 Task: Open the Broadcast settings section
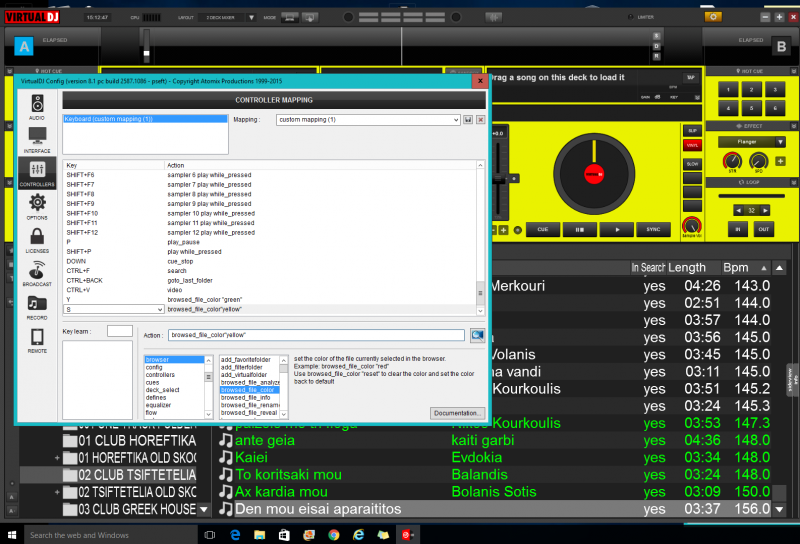pos(37,273)
